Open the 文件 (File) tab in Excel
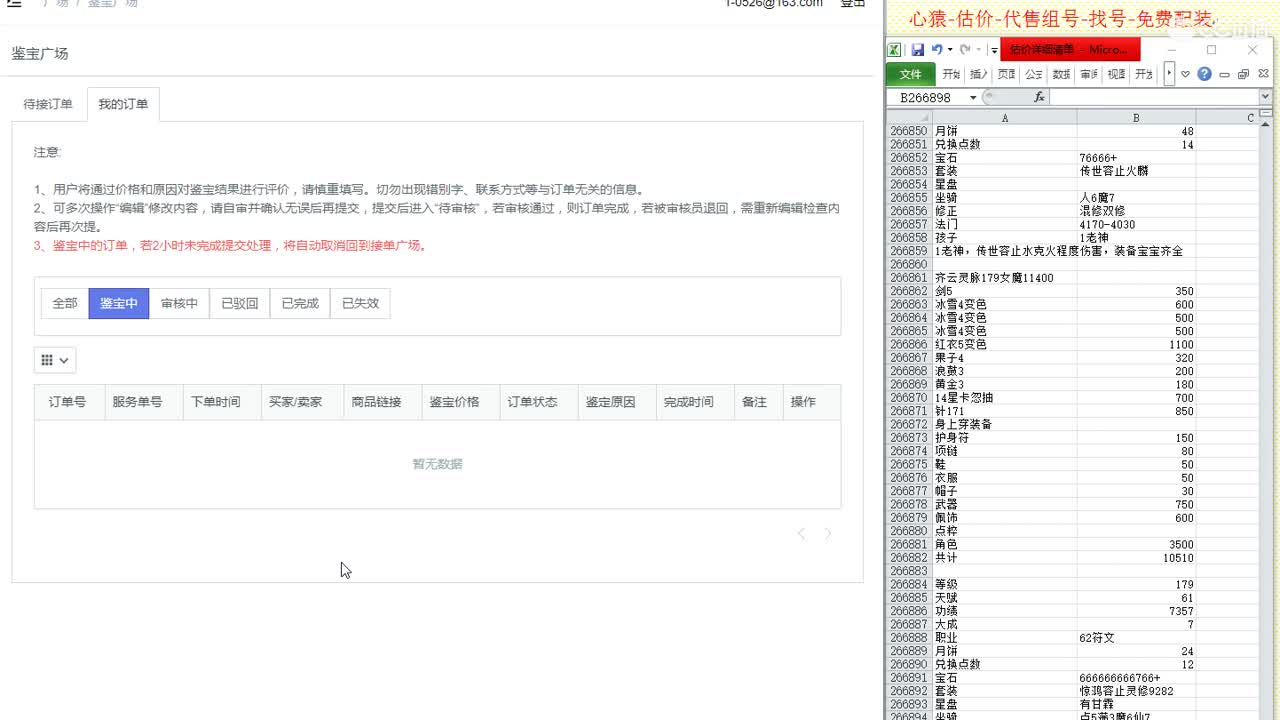 pos(910,74)
